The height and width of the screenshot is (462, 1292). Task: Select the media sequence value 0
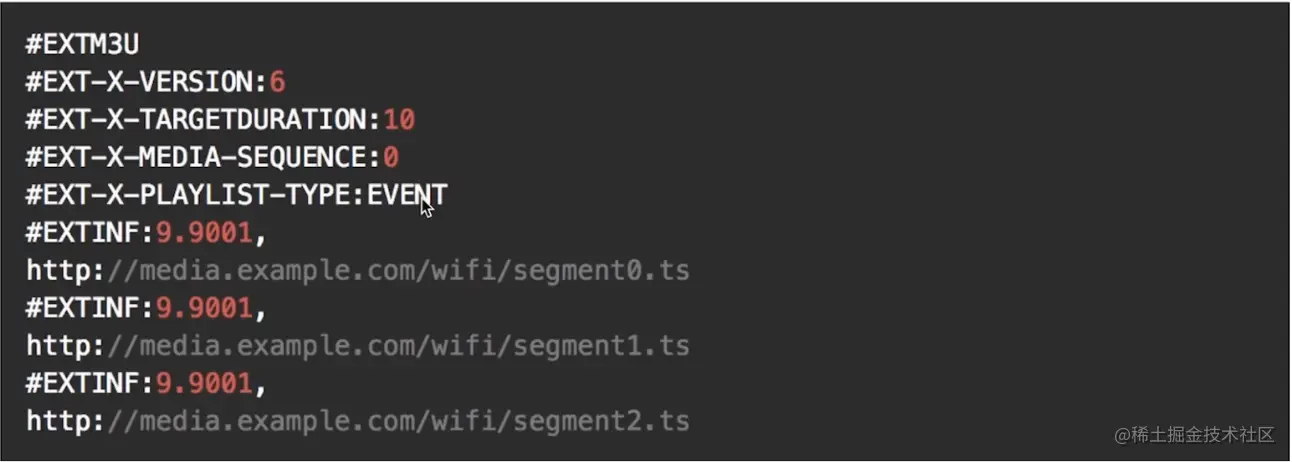pyautogui.click(x=391, y=156)
